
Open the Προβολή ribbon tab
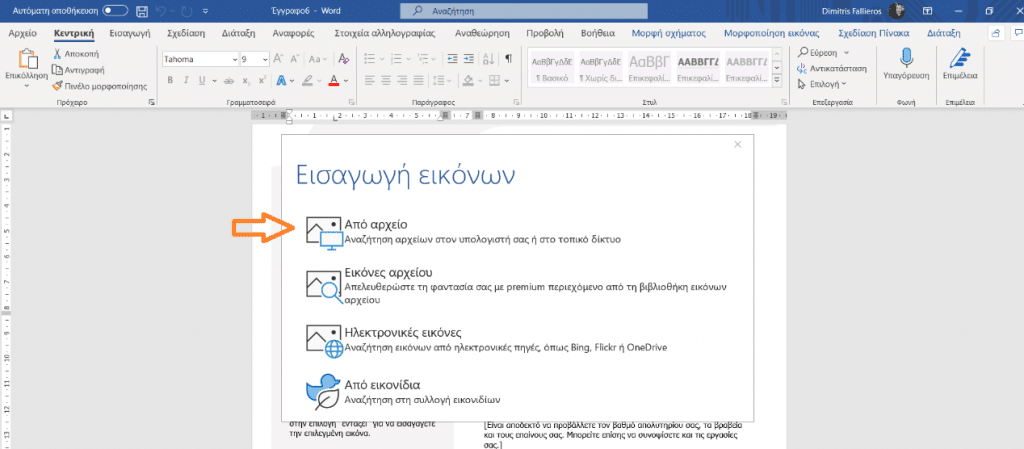(x=545, y=33)
